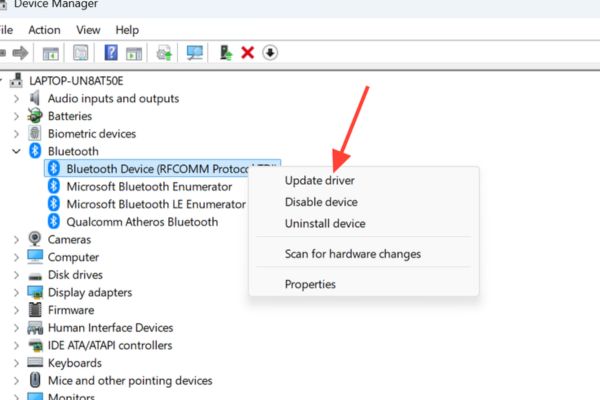Expand the Biometric devices node
Screen dimensions: 600x400
pyautogui.click(x=16, y=134)
